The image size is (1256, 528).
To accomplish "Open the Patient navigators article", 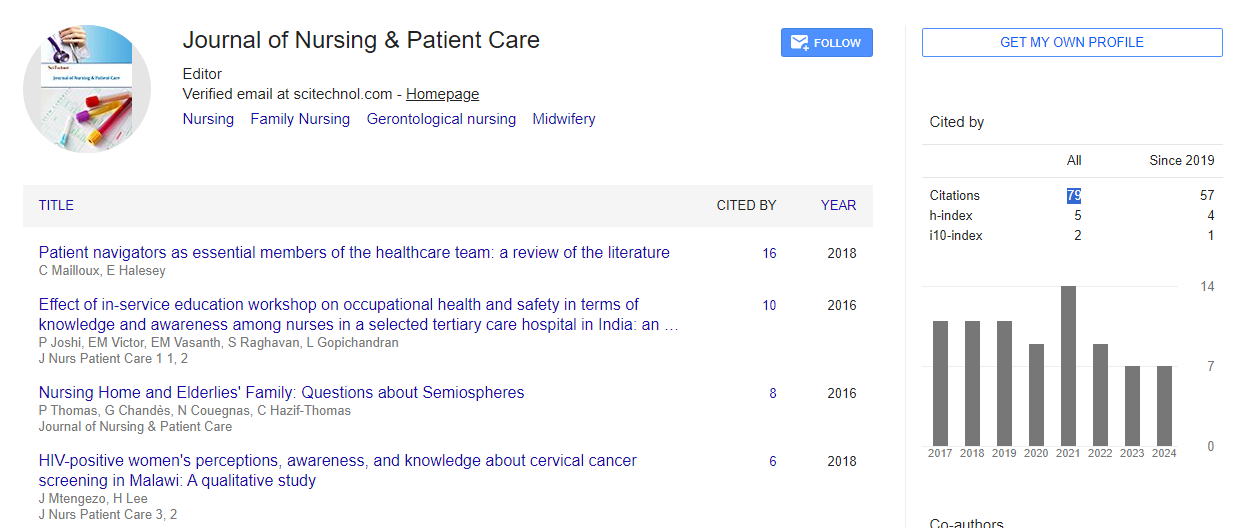I will 354,253.
